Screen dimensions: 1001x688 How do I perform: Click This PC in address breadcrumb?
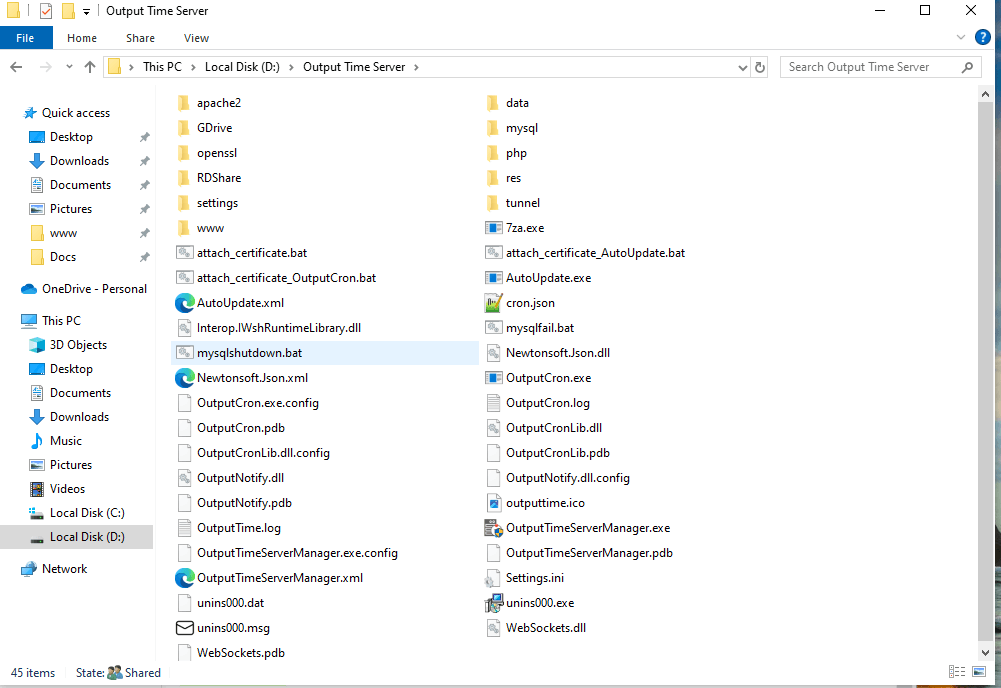click(162, 67)
